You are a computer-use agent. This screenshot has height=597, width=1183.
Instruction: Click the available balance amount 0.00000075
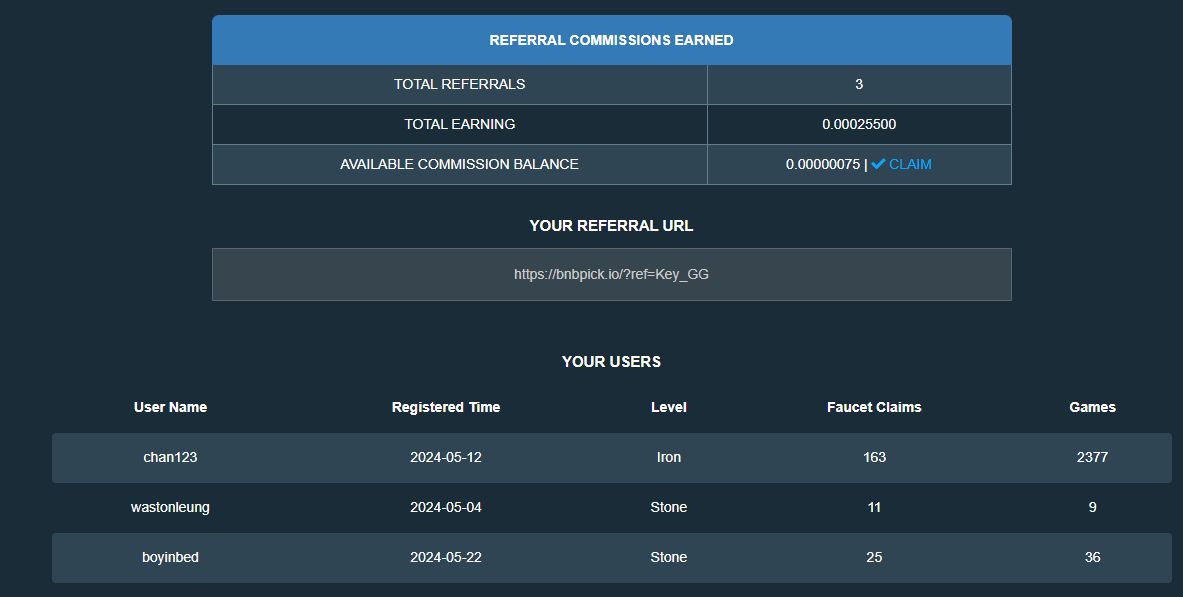point(822,165)
